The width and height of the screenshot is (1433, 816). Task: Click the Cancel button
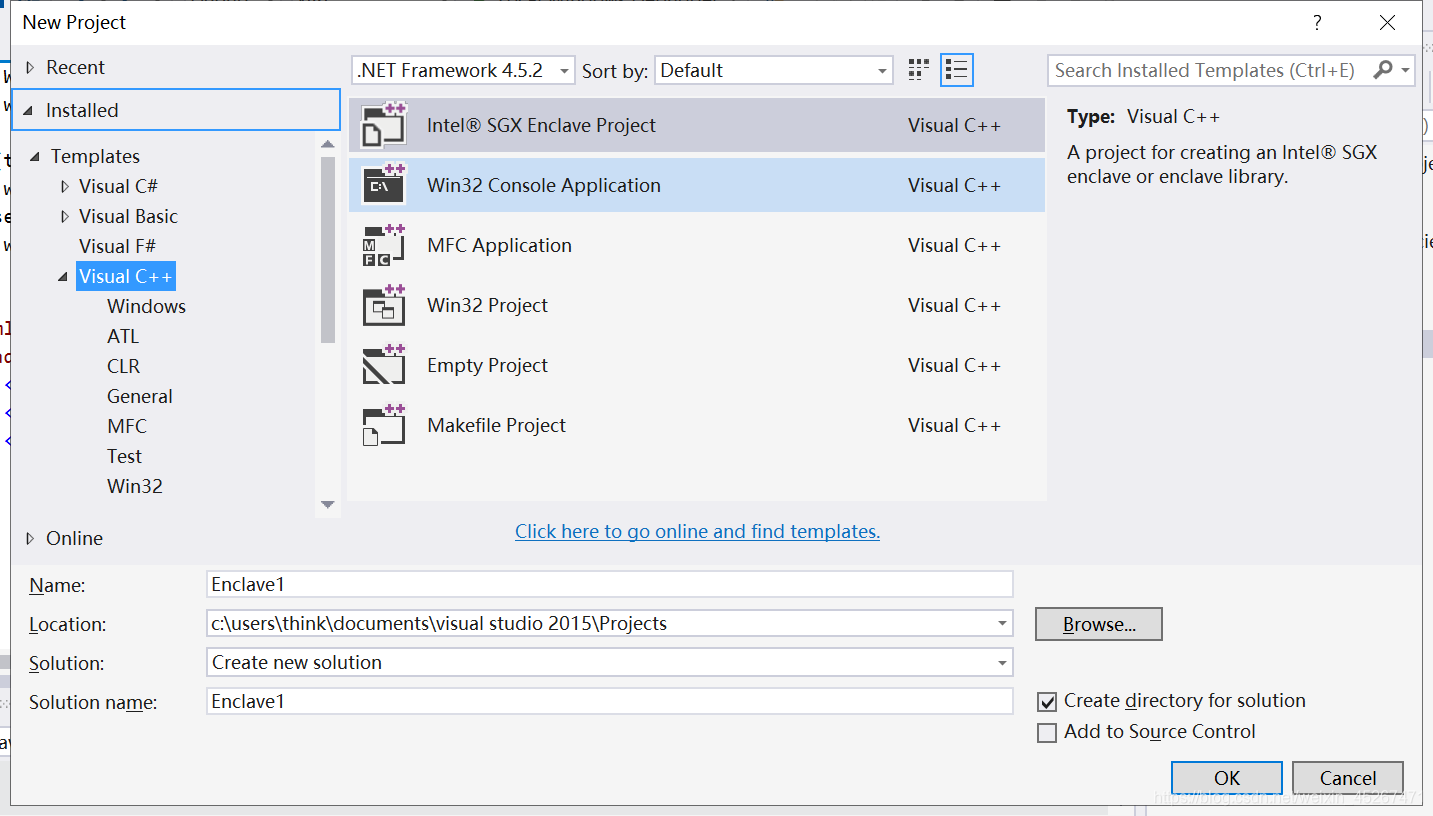click(1348, 778)
